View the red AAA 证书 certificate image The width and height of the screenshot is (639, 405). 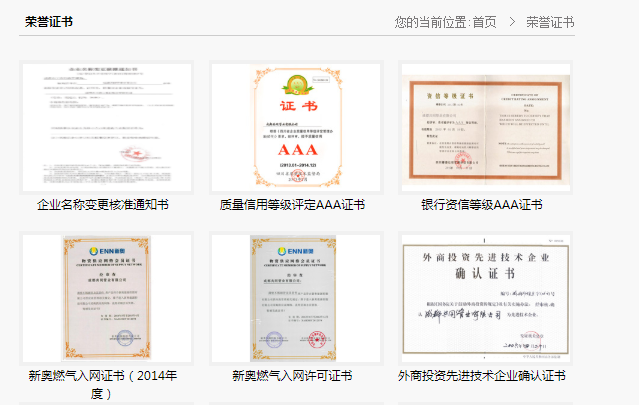coord(296,128)
